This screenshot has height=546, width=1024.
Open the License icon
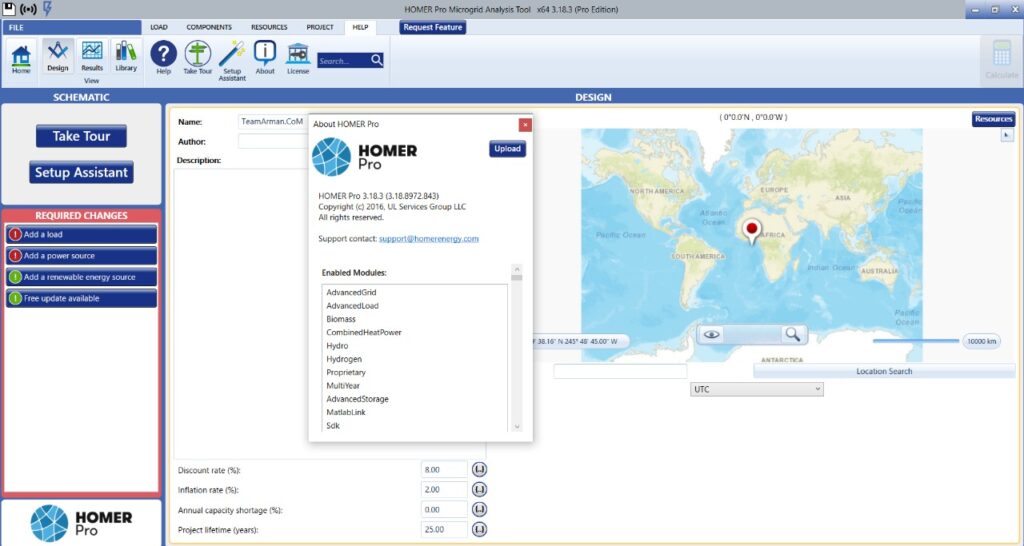pyautogui.click(x=298, y=54)
